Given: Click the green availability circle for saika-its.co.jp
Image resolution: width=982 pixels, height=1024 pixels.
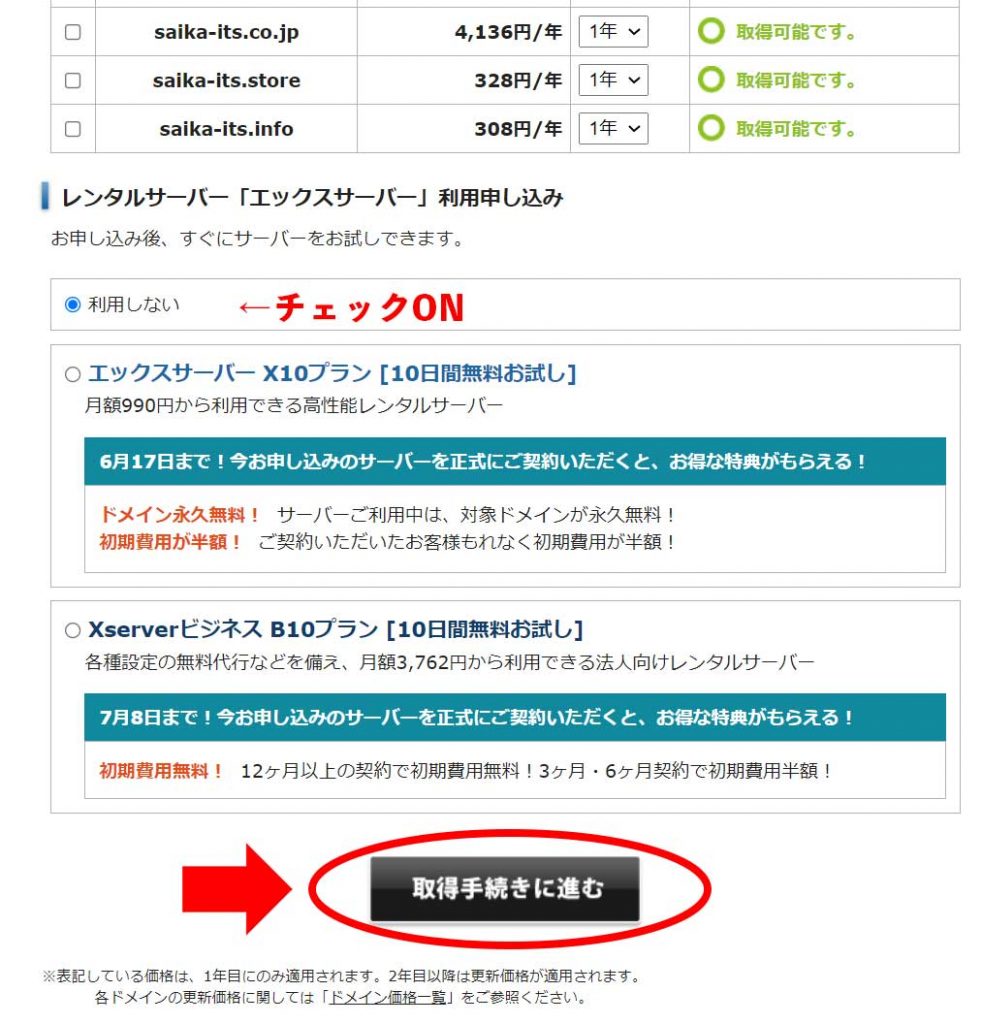Looking at the screenshot, I should (x=711, y=31).
